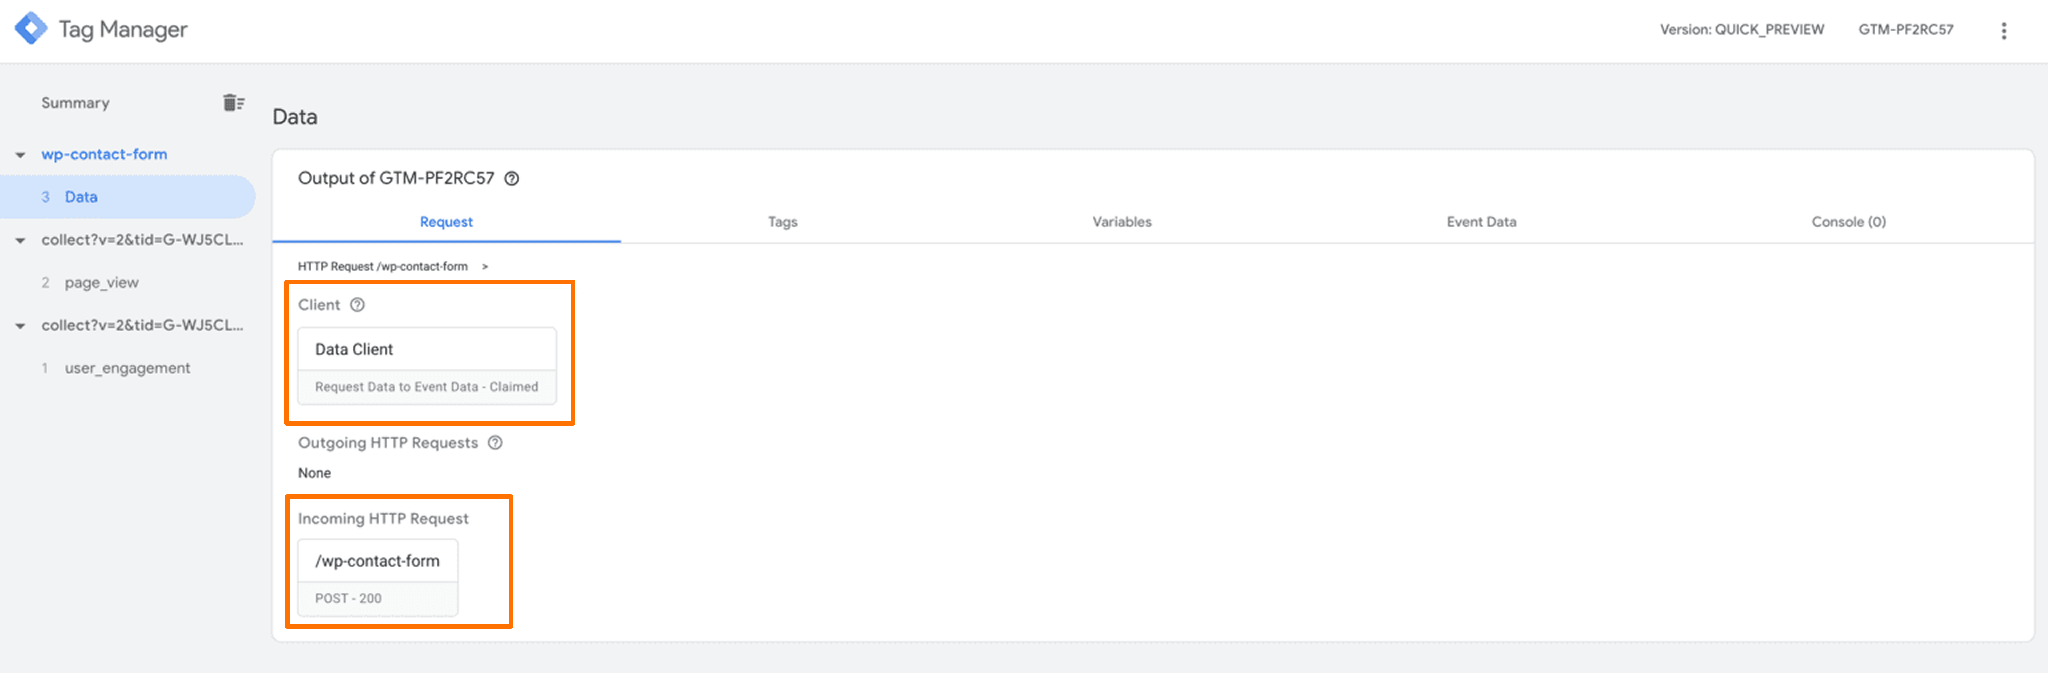The height and width of the screenshot is (673, 2048).
Task: Select the user_engagement event
Action: pyautogui.click(x=127, y=368)
